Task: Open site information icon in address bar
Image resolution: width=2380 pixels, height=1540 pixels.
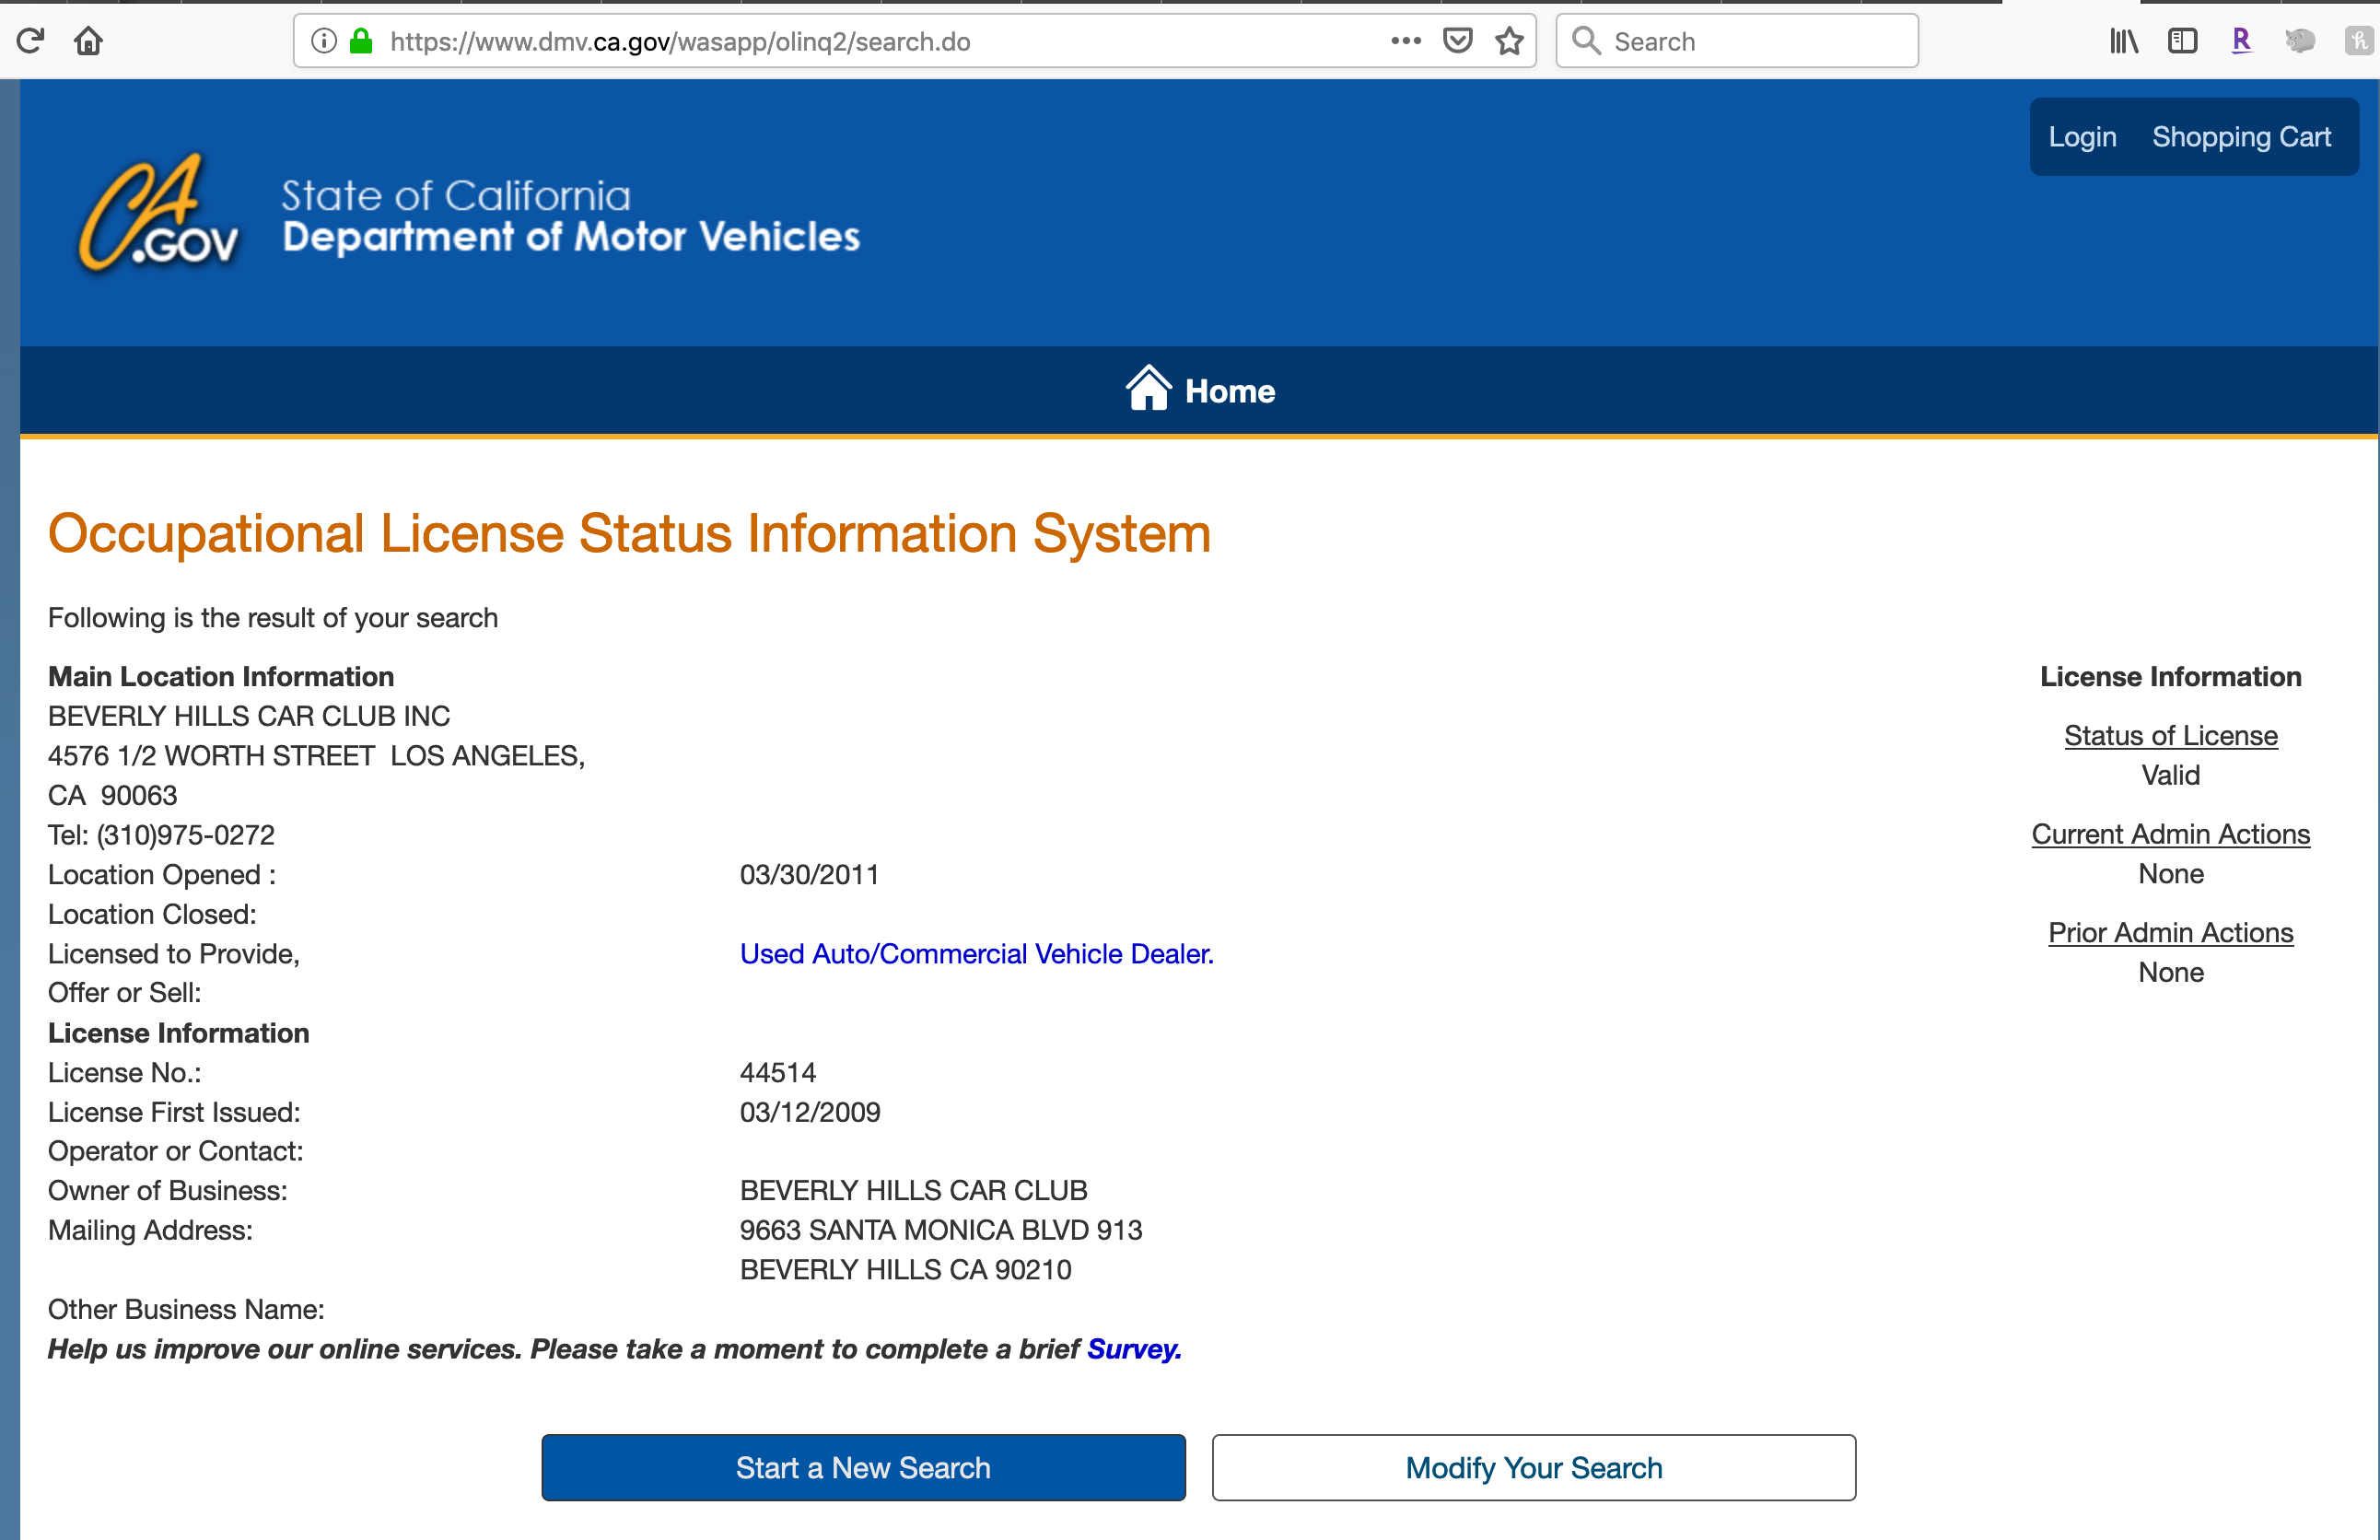Action: pyautogui.click(x=323, y=41)
